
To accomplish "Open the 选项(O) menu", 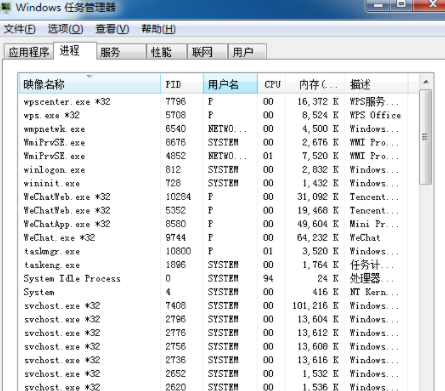I will coord(65,29).
